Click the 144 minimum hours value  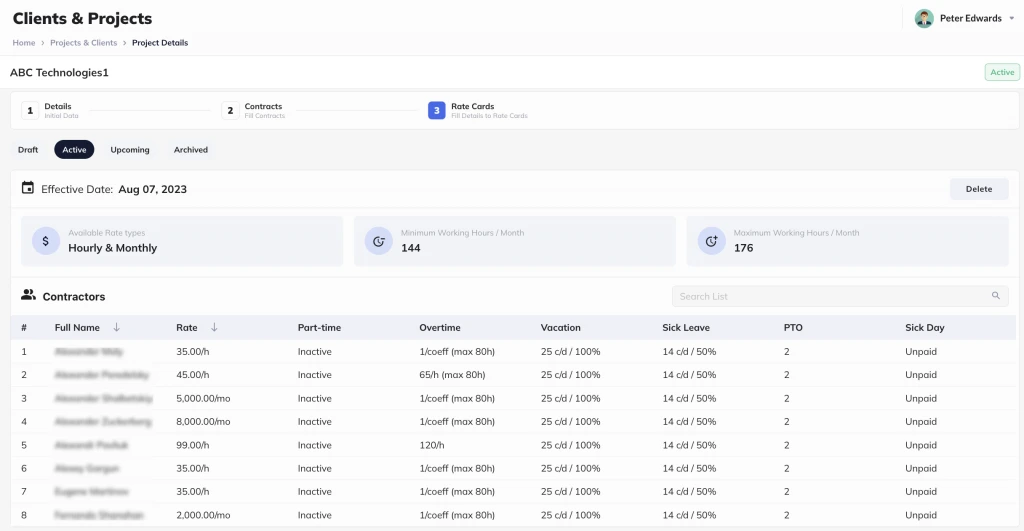tap(410, 248)
